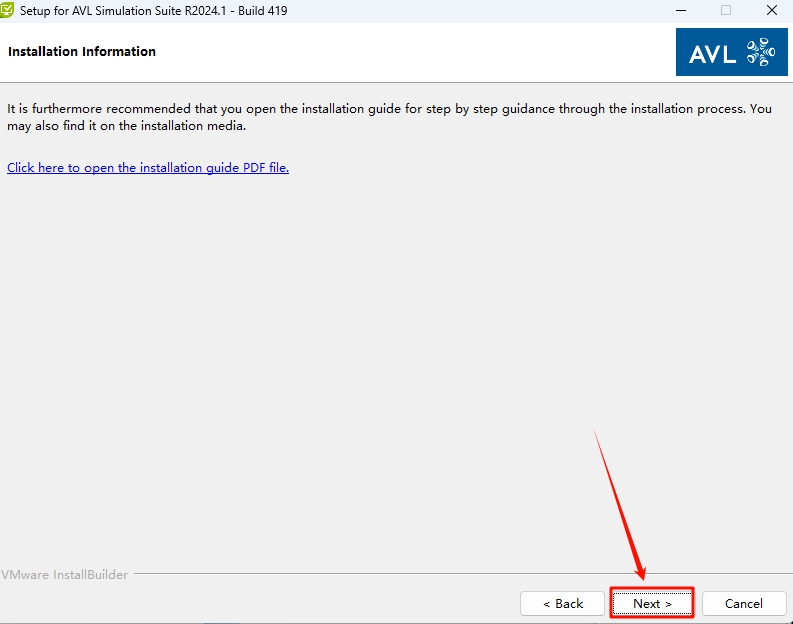
Task: Click the VMware InstallBuilder label
Action: (65, 575)
